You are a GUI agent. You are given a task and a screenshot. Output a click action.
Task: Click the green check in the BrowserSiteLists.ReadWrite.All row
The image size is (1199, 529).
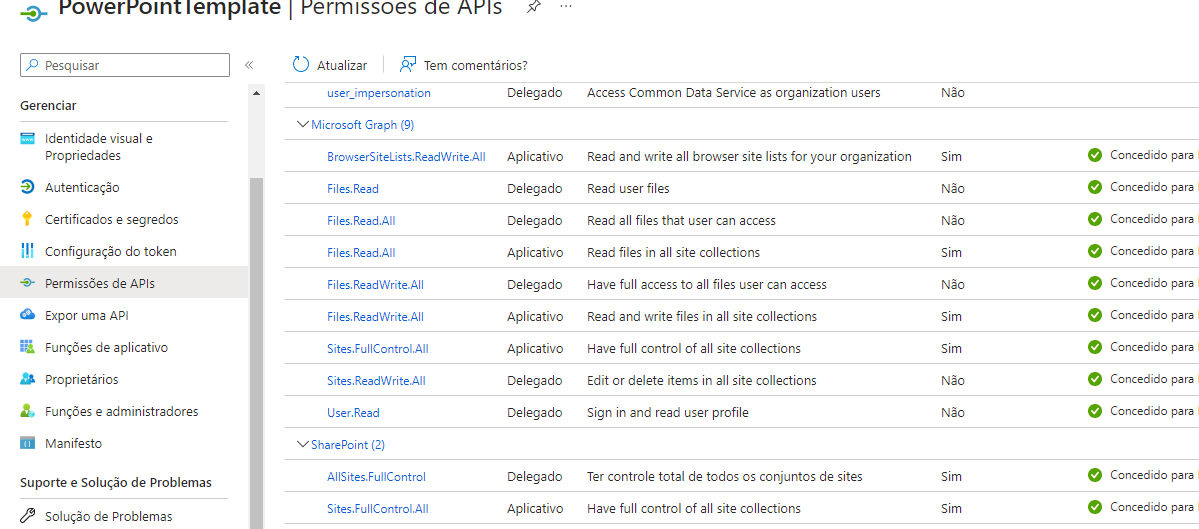1095,155
